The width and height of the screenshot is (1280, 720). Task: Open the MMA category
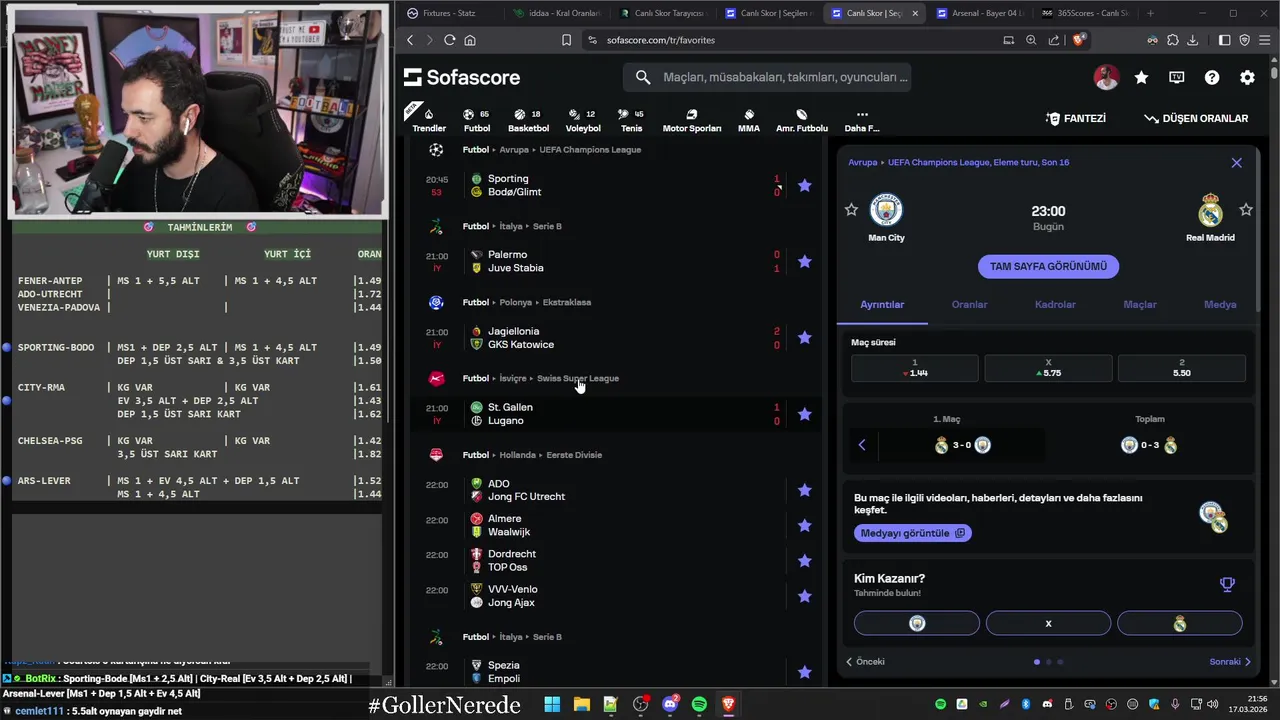[749, 119]
